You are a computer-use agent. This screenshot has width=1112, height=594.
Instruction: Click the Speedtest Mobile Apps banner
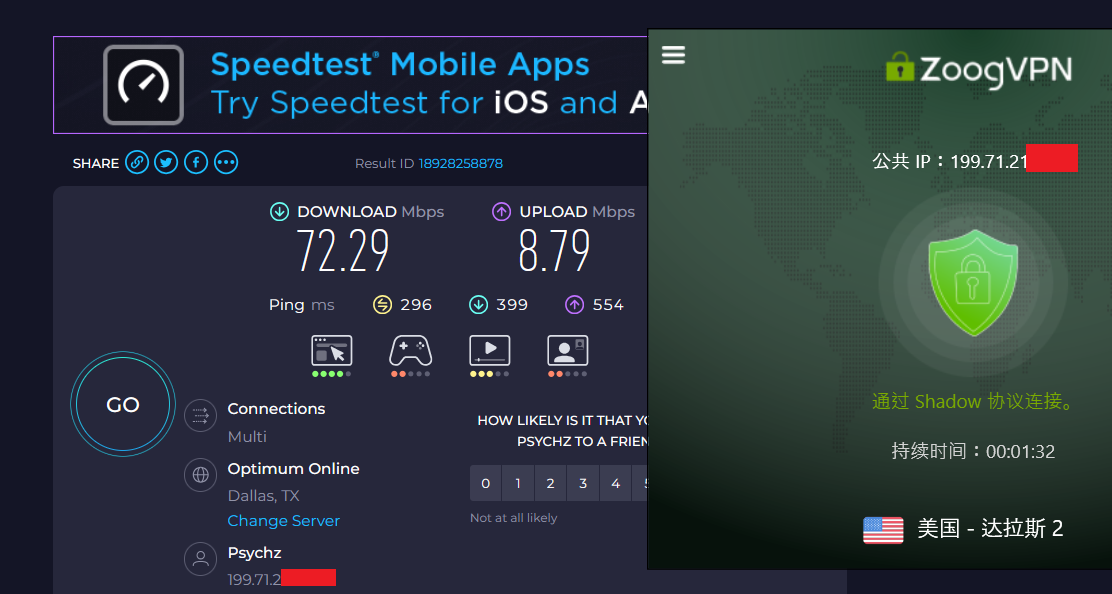(x=350, y=85)
